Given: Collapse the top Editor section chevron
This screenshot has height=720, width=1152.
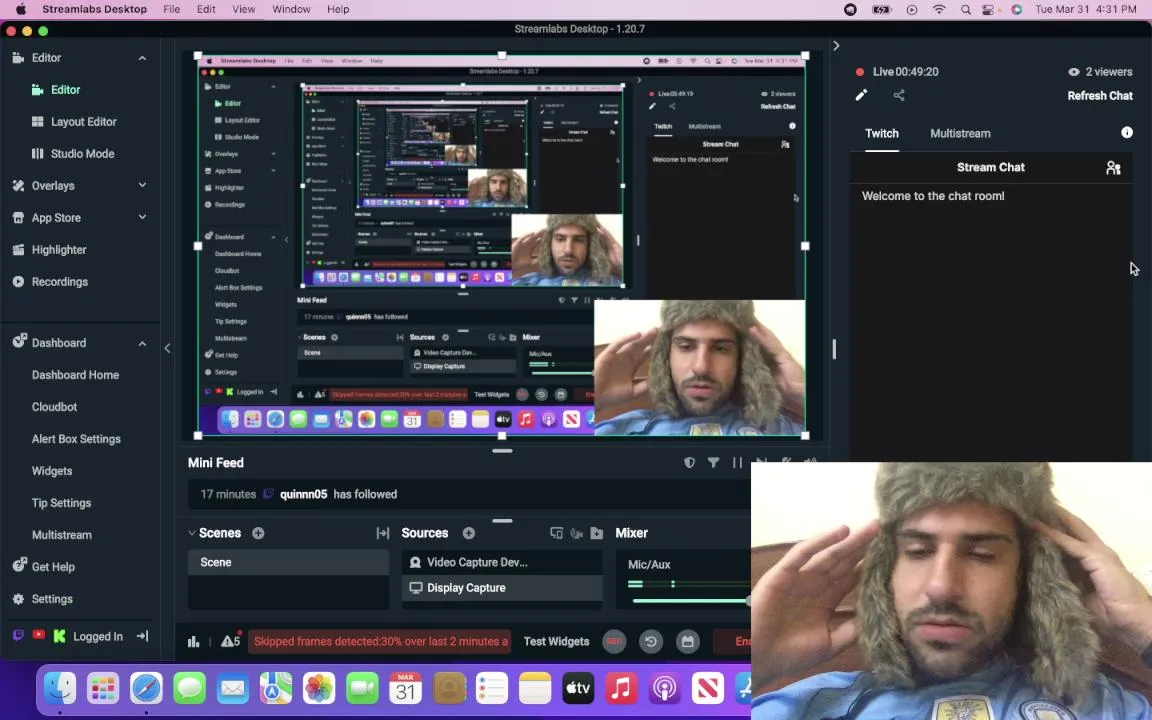Looking at the screenshot, I should click(143, 58).
